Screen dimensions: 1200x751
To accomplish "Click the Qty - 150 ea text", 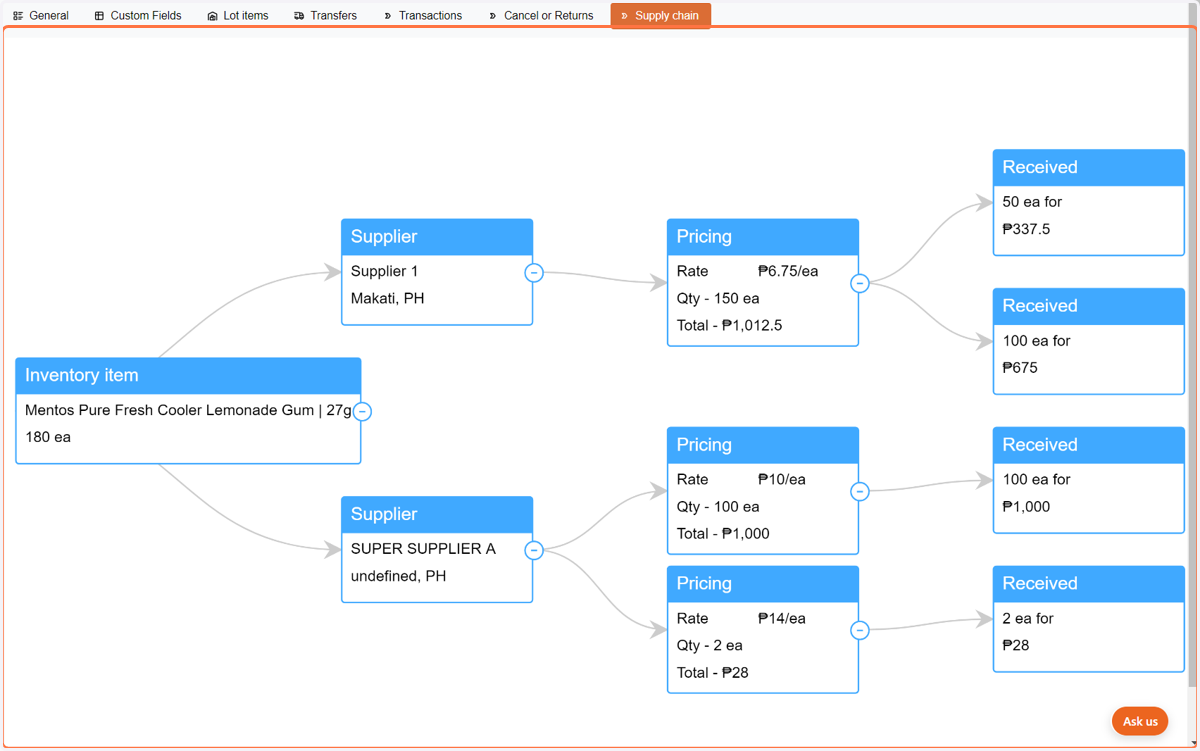I will [718, 298].
